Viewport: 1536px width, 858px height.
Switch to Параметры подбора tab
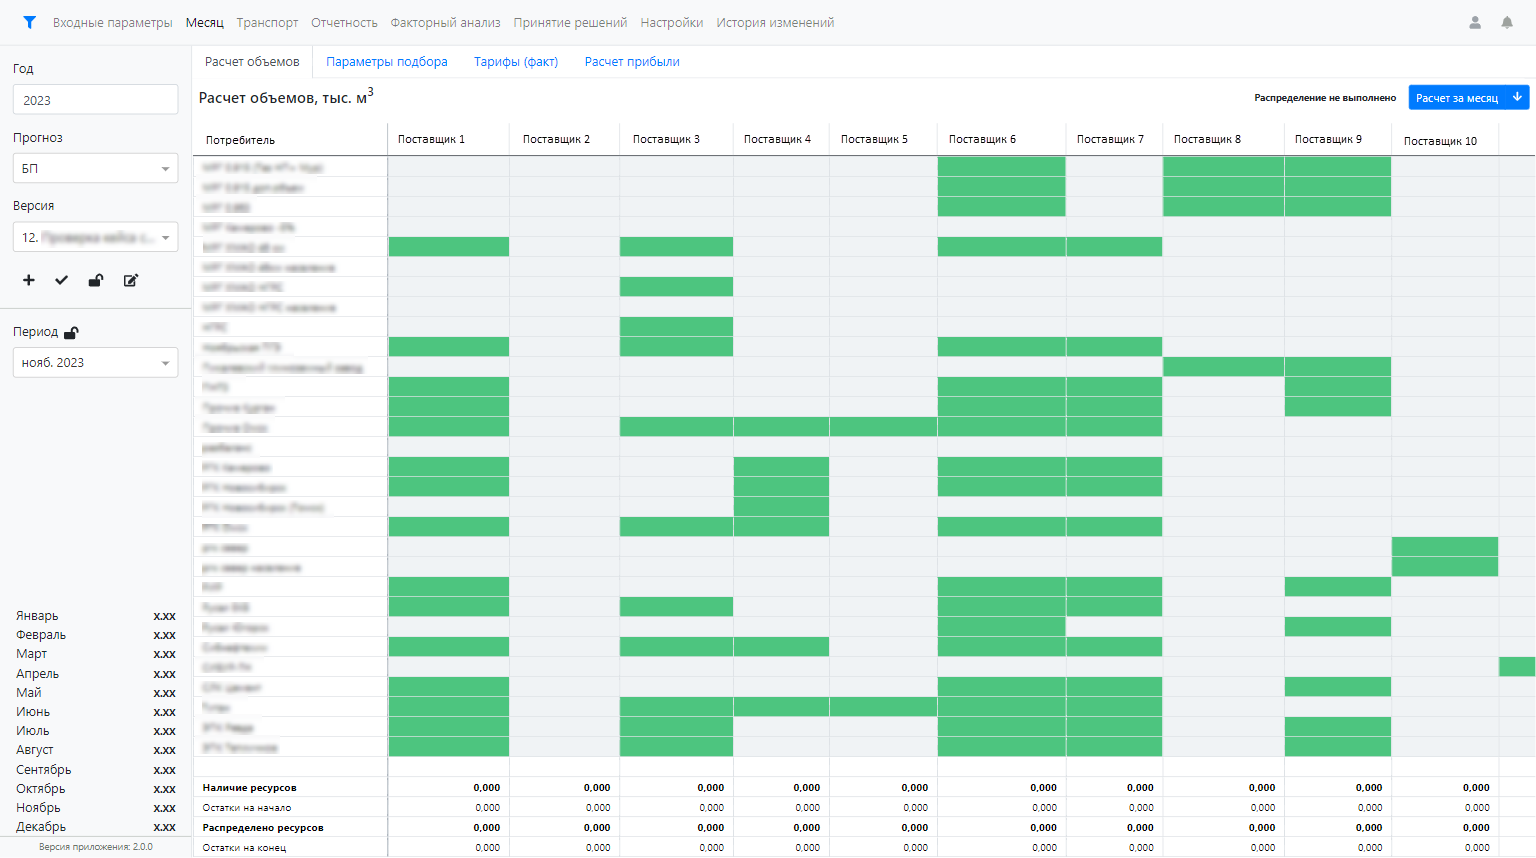click(x=387, y=61)
